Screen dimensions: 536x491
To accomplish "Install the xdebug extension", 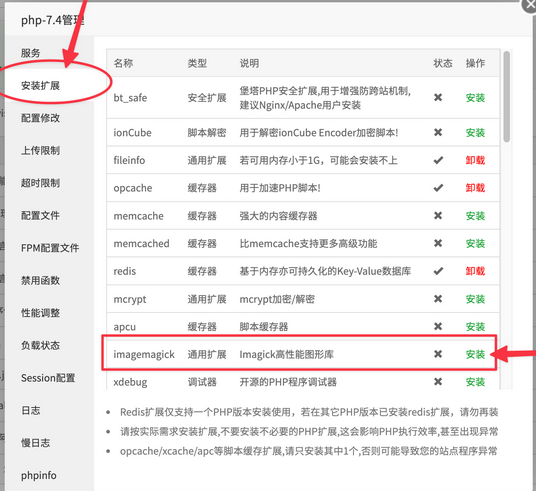I will pyautogui.click(x=475, y=382).
